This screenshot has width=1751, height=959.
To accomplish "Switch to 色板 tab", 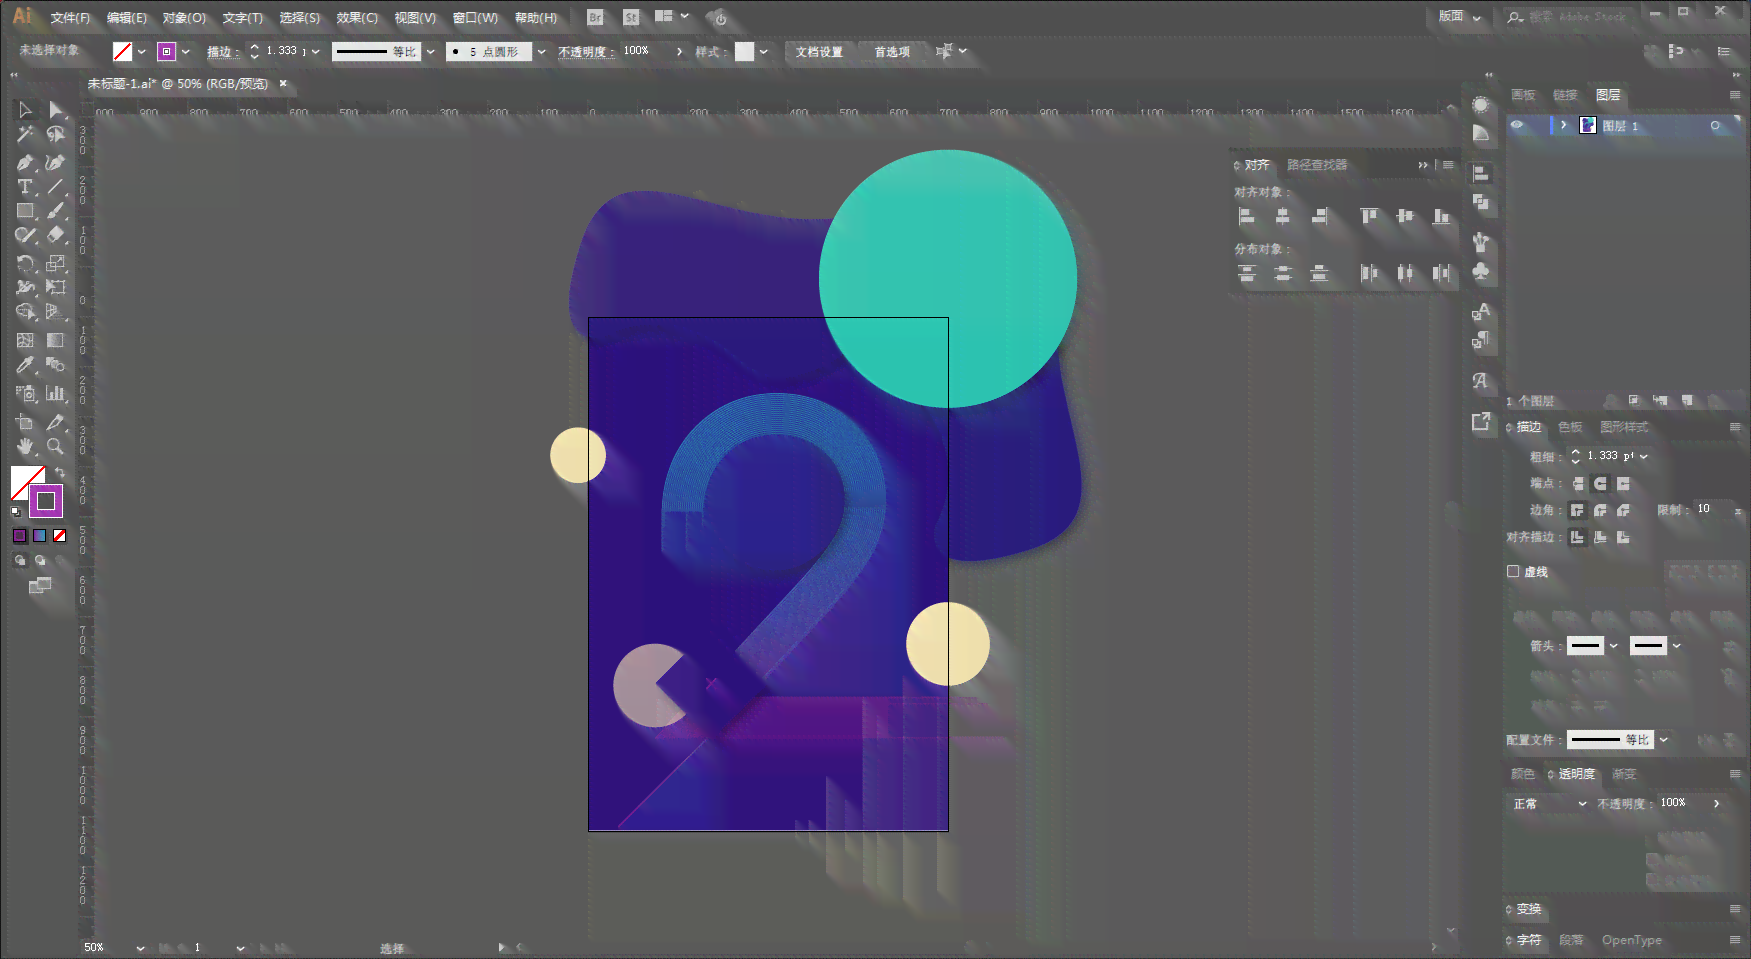I will pos(1570,427).
